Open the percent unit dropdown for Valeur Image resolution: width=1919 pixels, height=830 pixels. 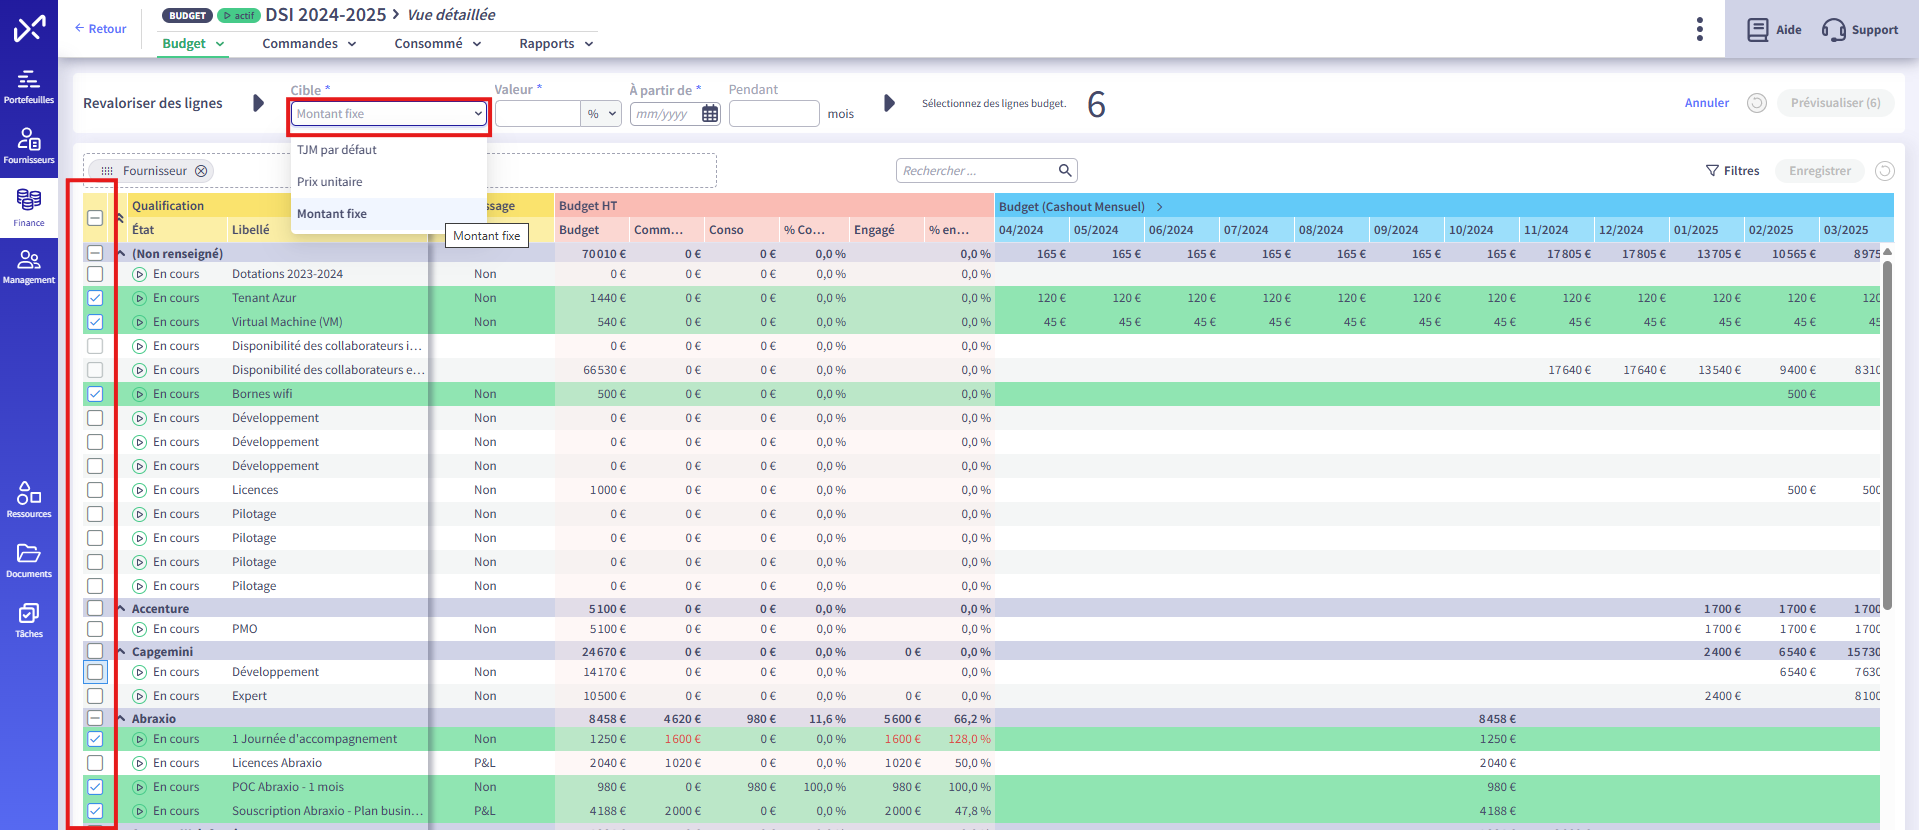[x=601, y=114]
